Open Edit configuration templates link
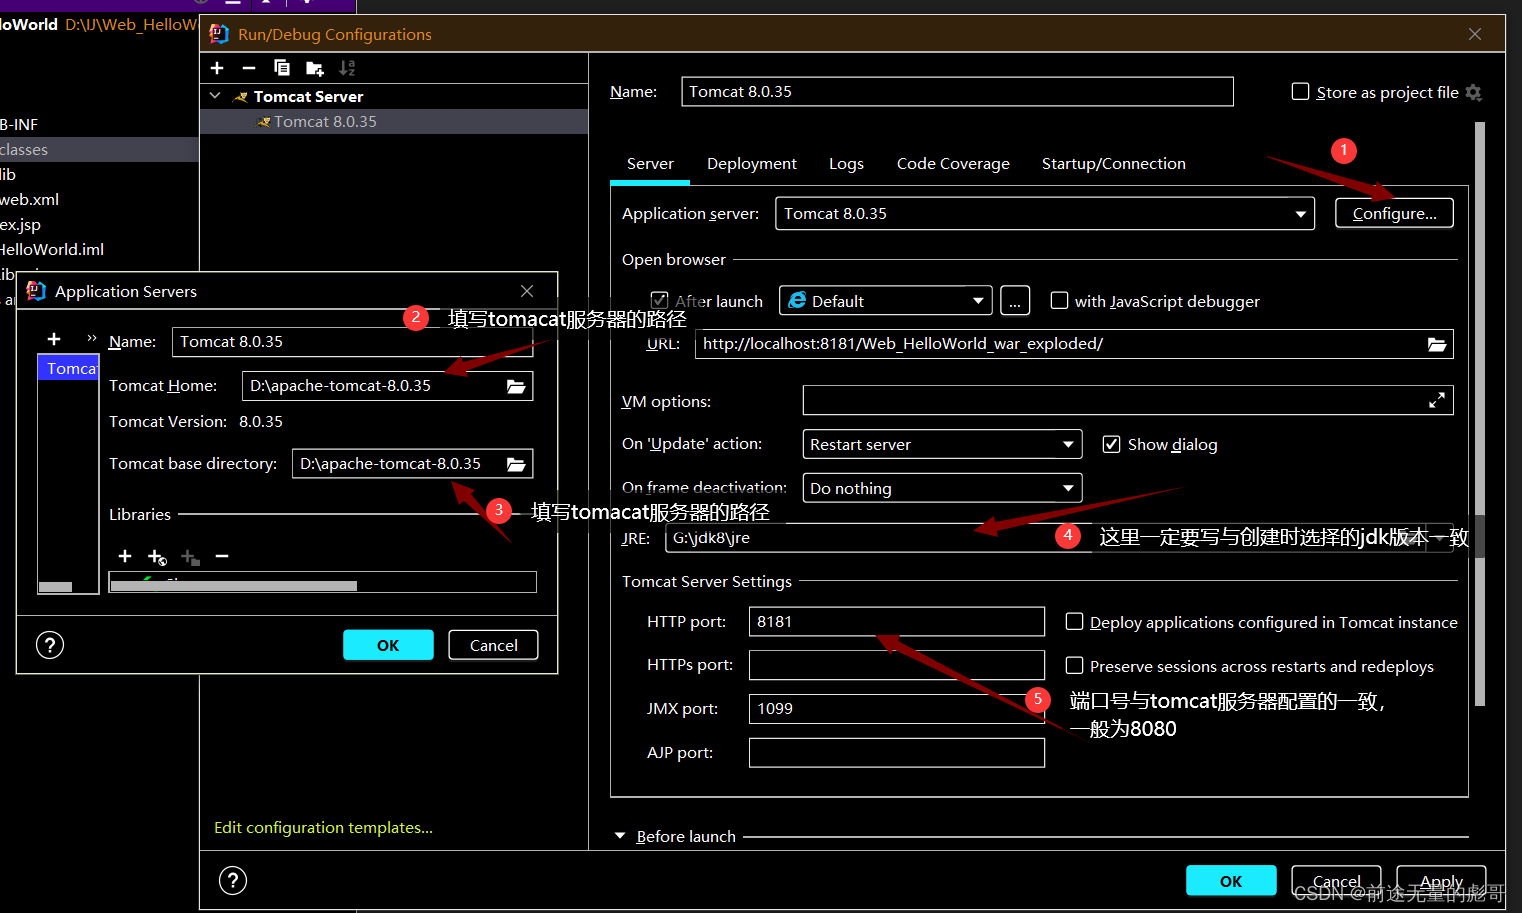Viewport: 1522px width, 913px height. point(323,828)
